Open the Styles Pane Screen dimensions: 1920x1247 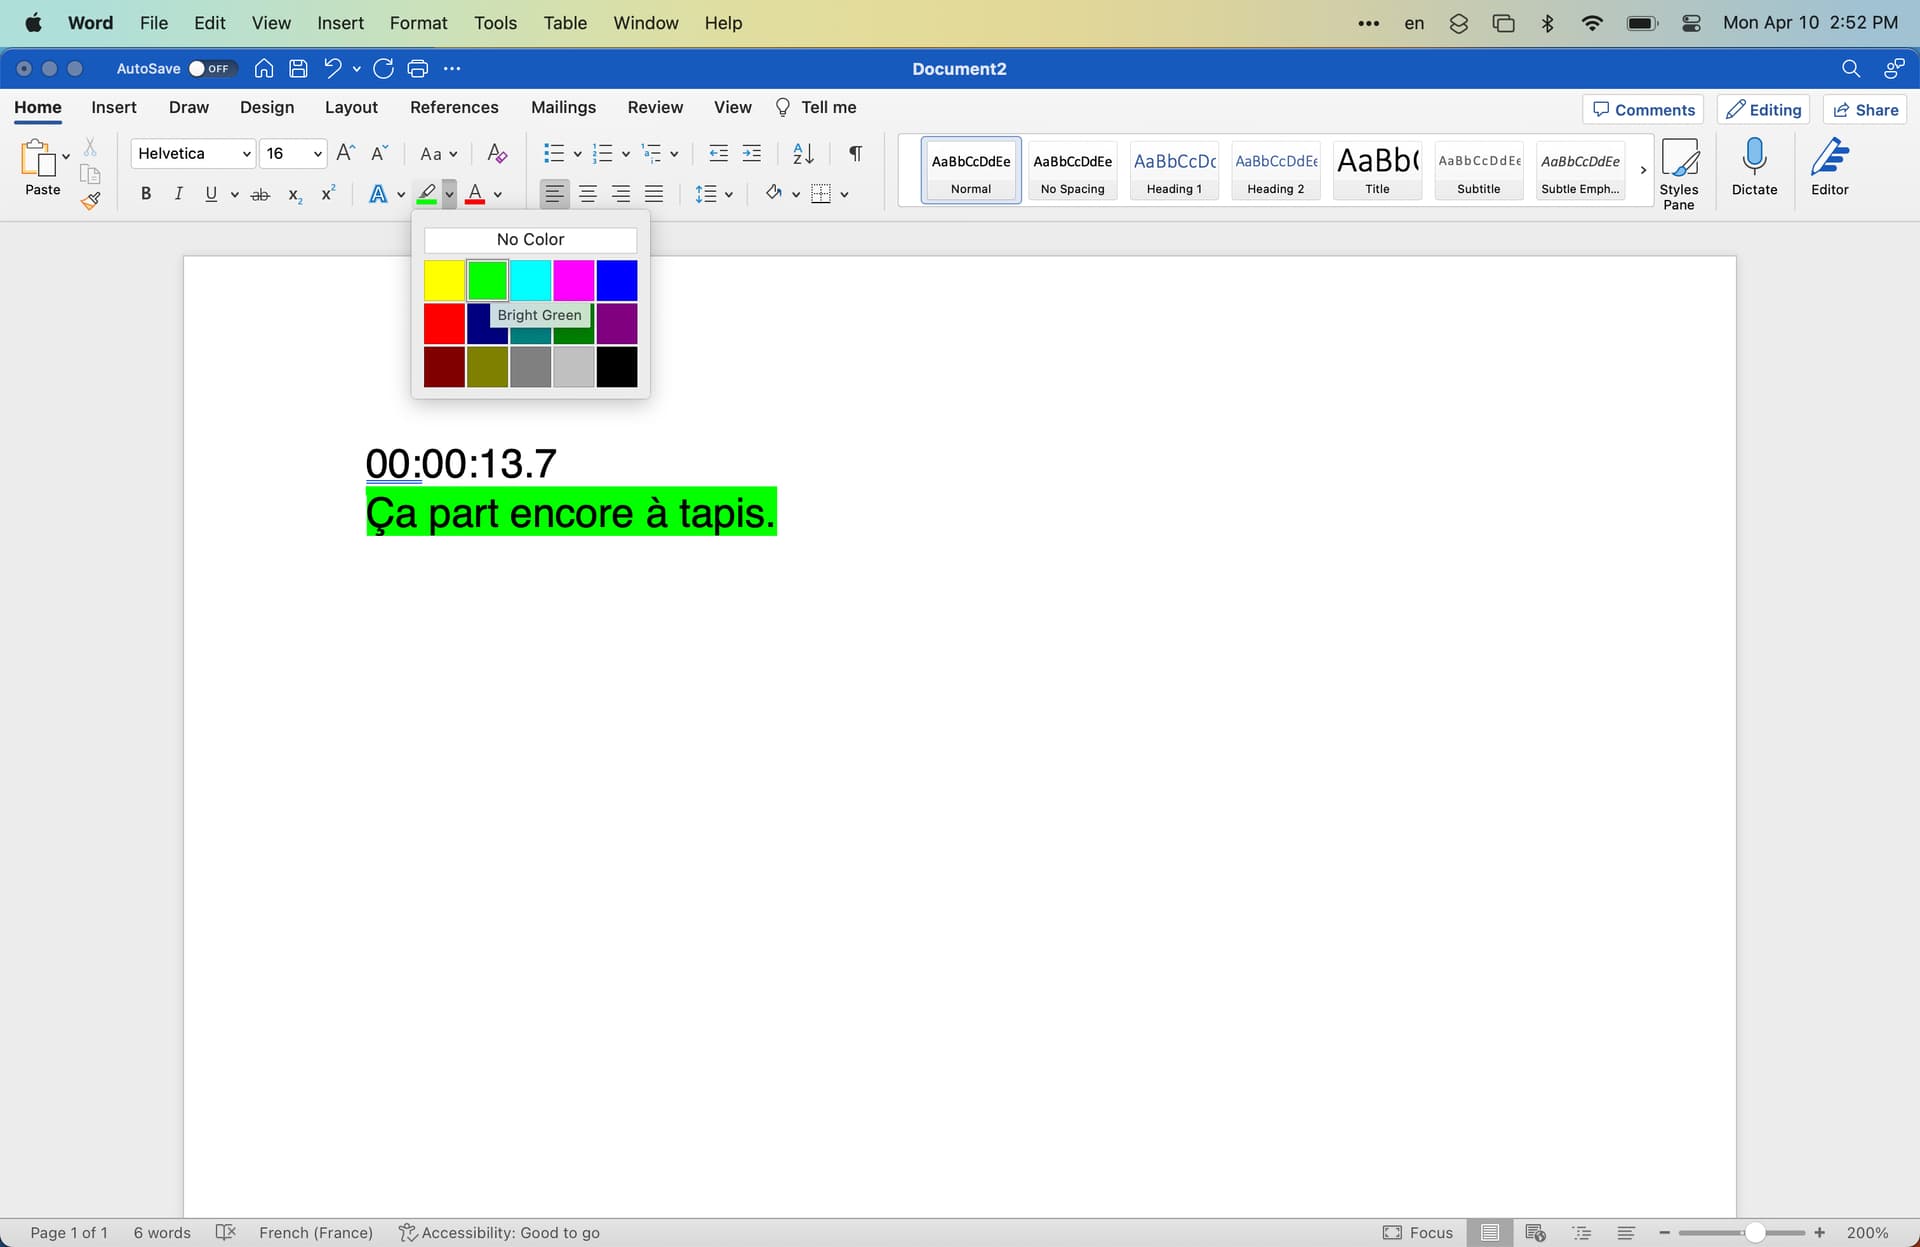point(1679,174)
